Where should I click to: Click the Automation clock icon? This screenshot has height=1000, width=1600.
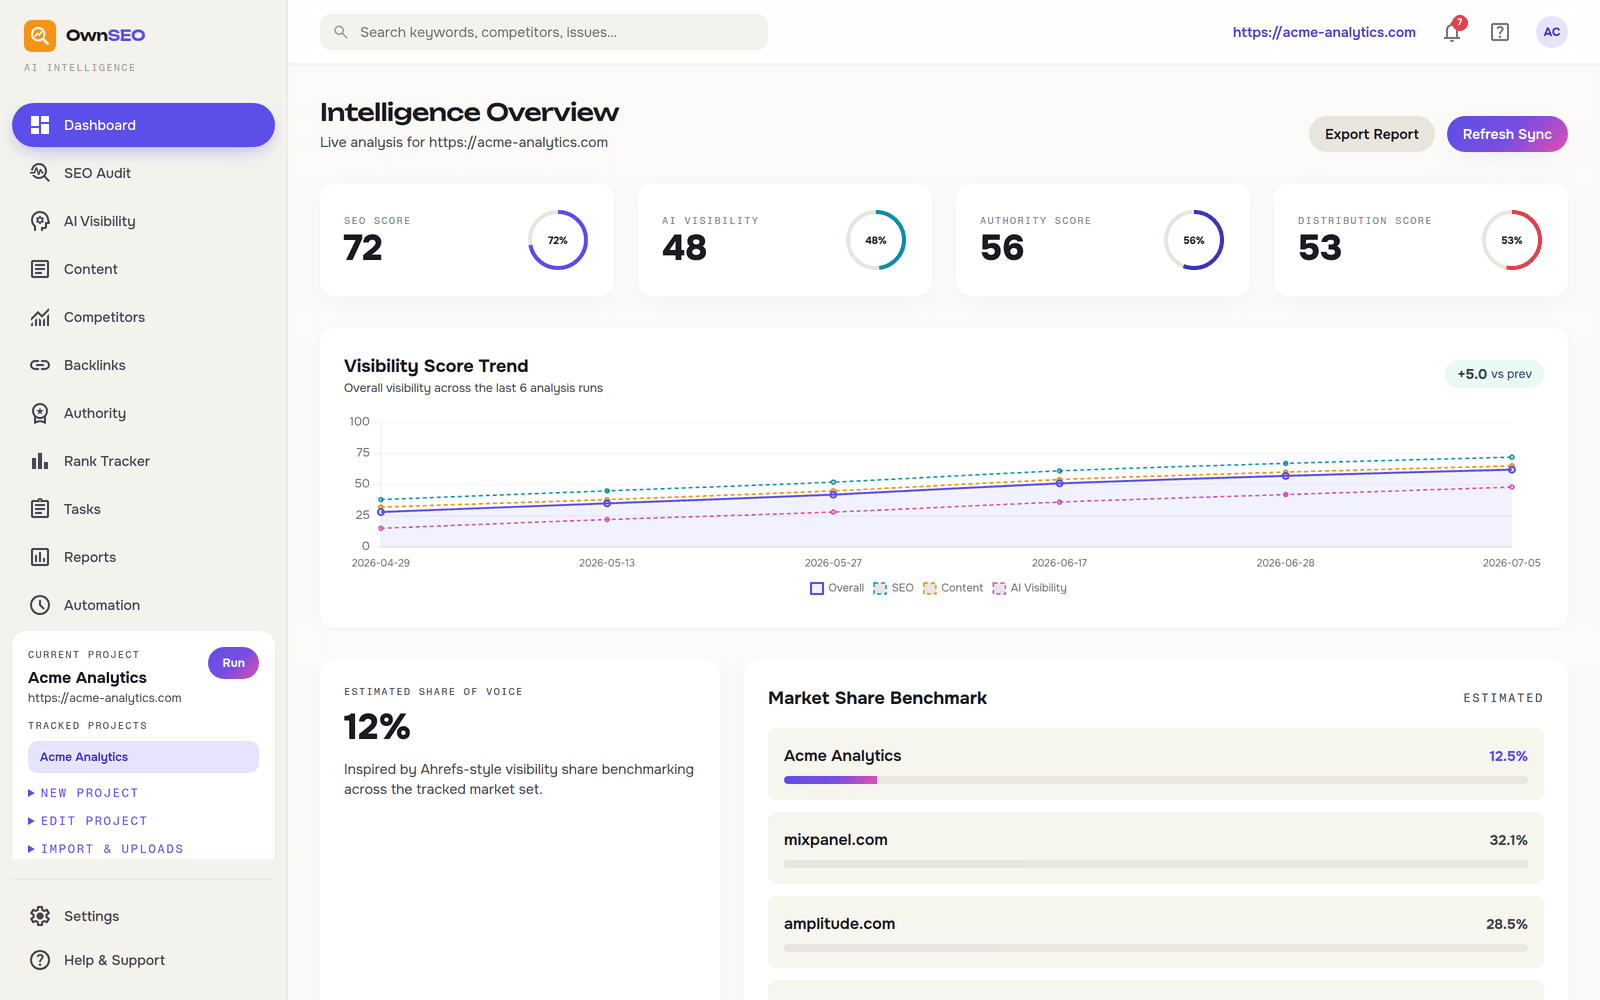(x=40, y=605)
